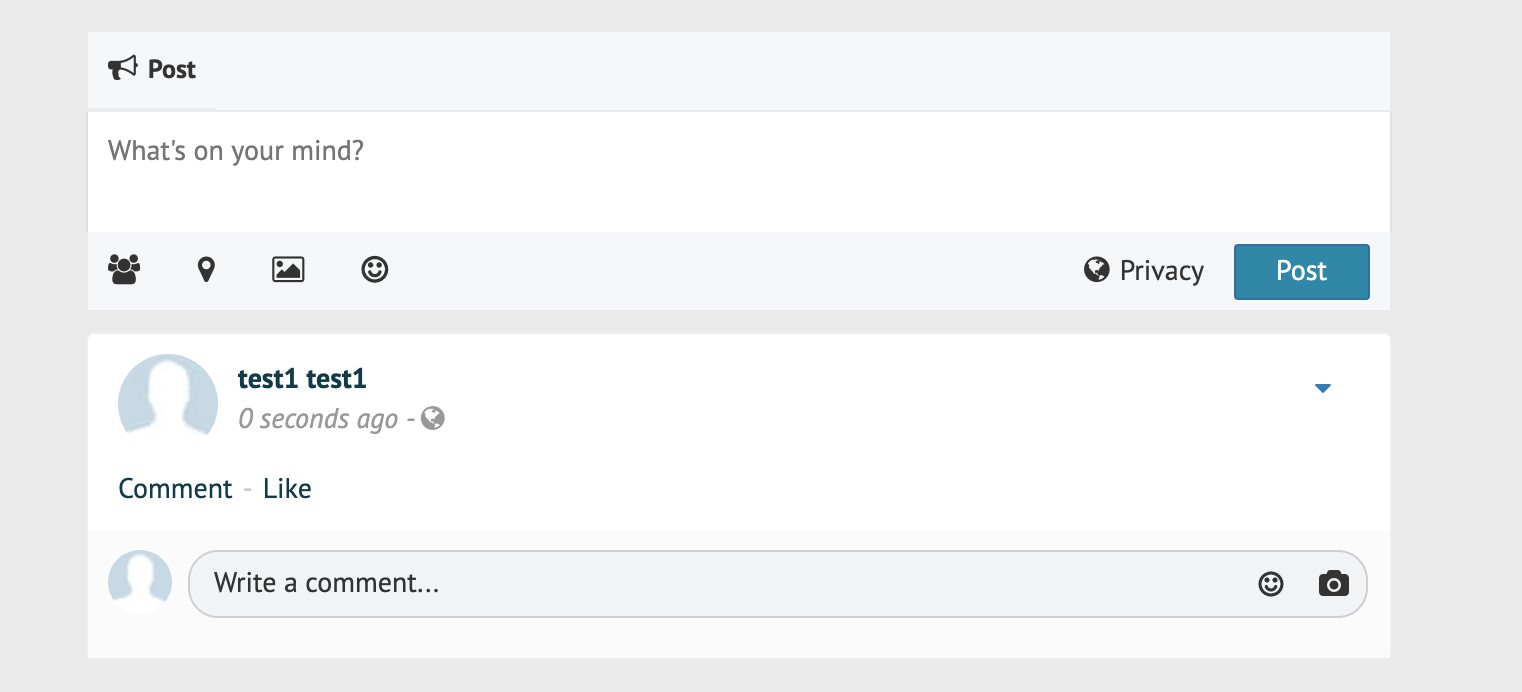Click the small avatar beside comment box

coord(140,582)
